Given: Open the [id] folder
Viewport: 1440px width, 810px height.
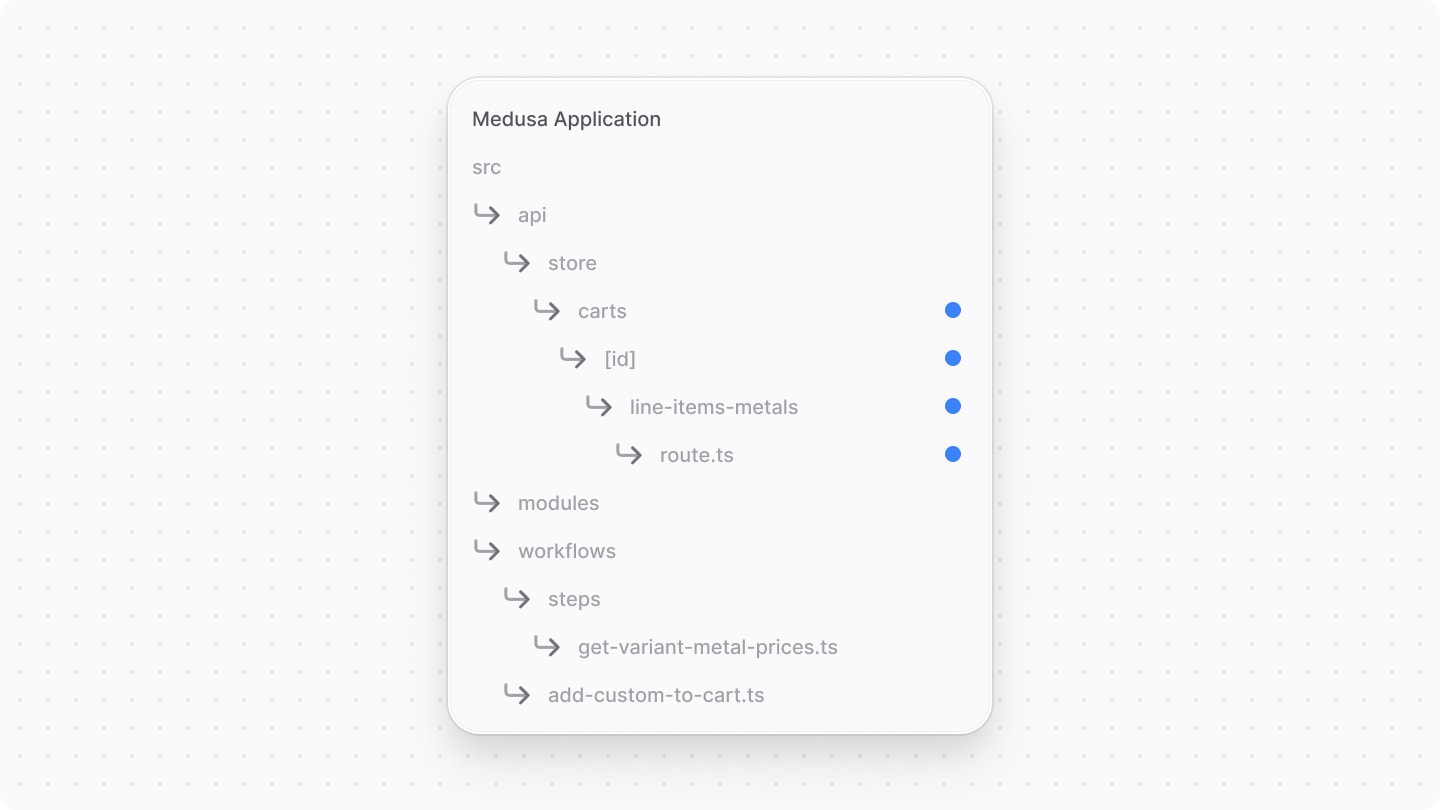Looking at the screenshot, I should tap(620, 359).
